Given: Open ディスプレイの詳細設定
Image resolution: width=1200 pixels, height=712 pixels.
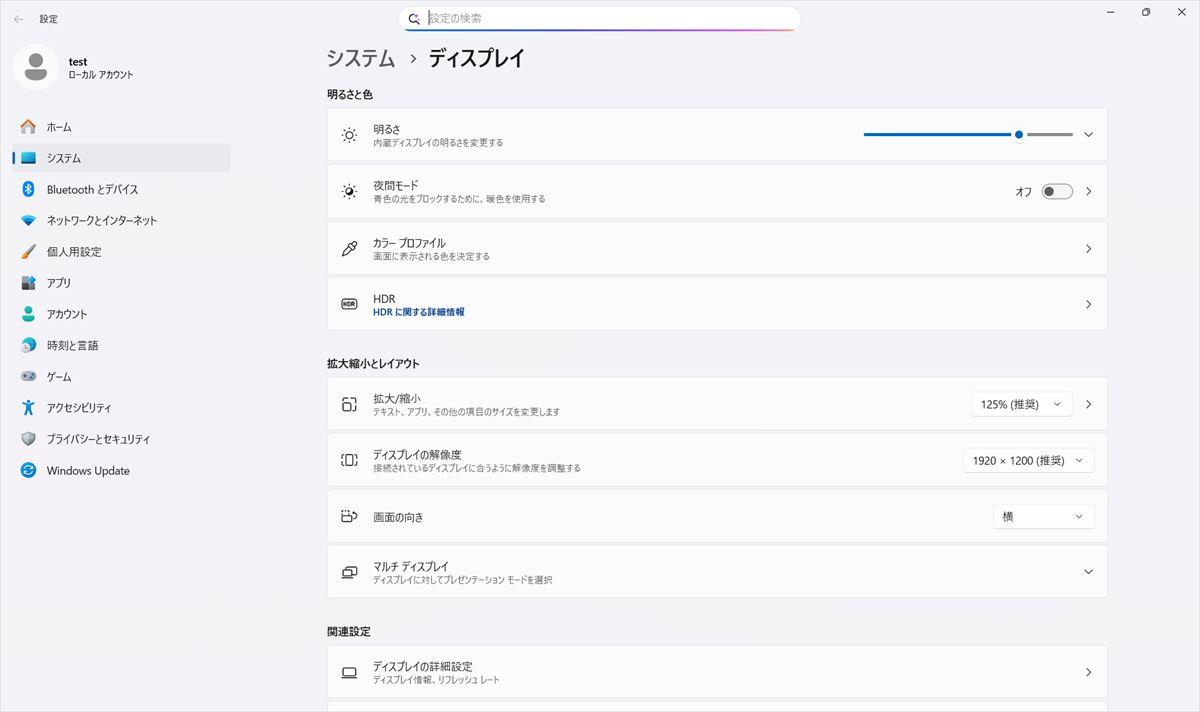Looking at the screenshot, I should click(x=716, y=672).
